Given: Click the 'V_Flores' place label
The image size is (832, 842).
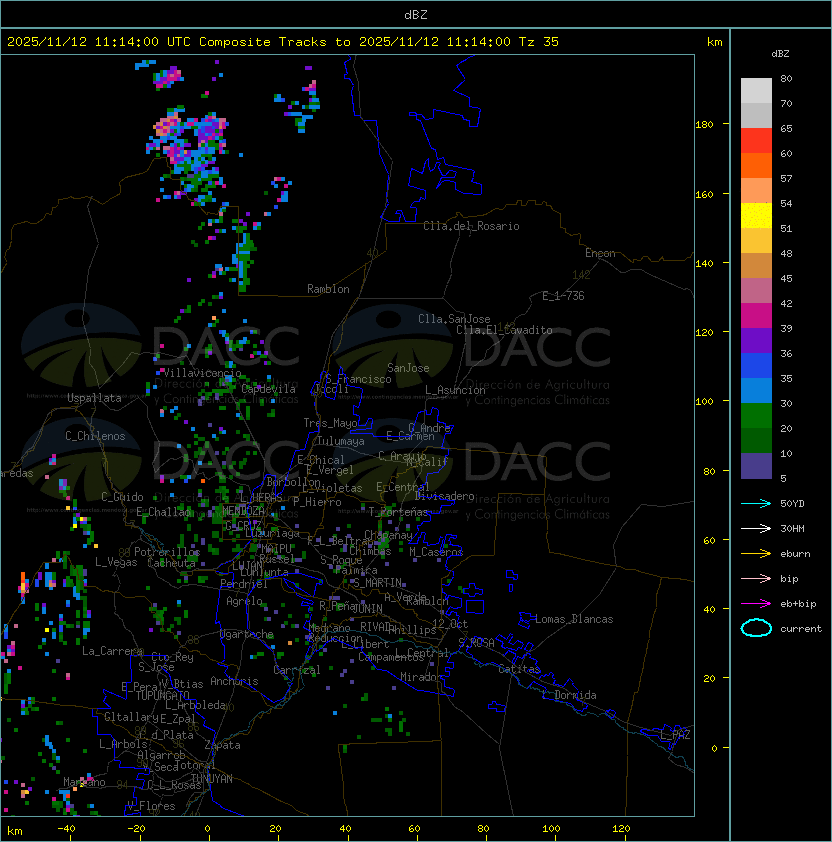Looking at the screenshot, I should point(151,806).
